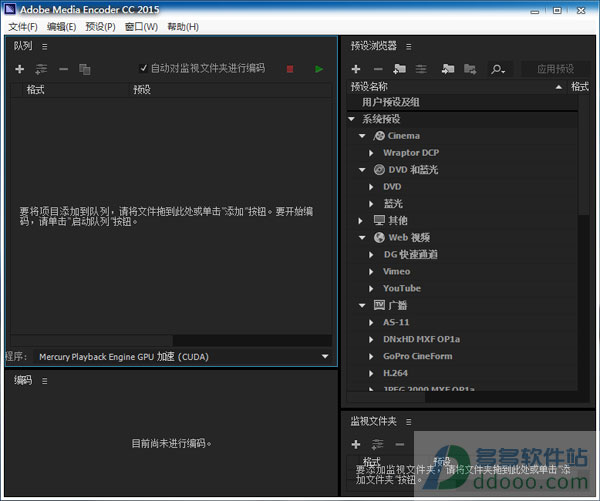Expand the DVD preset group
Image resolution: width=600 pixels, height=501 pixels.
pyautogui.click(x=371, y=187)
